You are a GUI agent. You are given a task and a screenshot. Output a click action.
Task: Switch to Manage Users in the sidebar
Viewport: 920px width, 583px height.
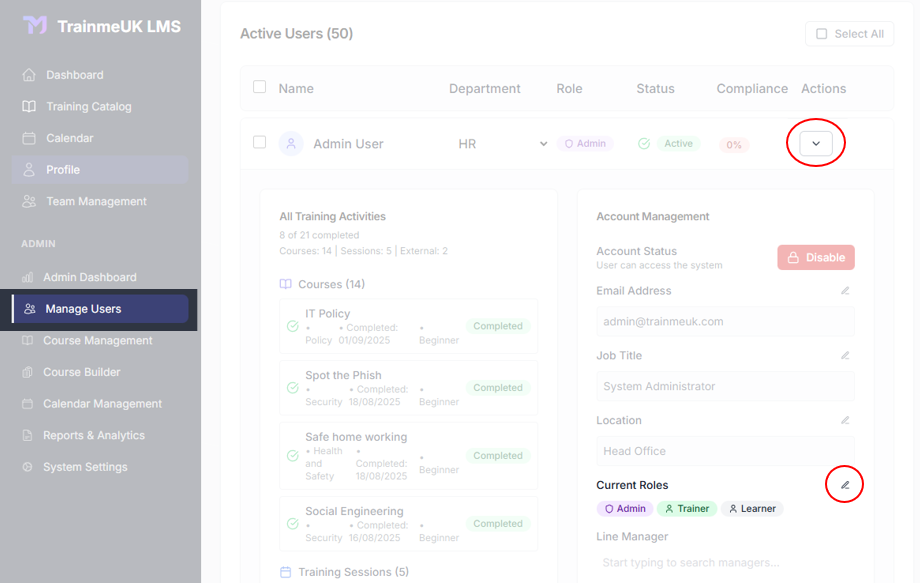[x=27, y=309]
